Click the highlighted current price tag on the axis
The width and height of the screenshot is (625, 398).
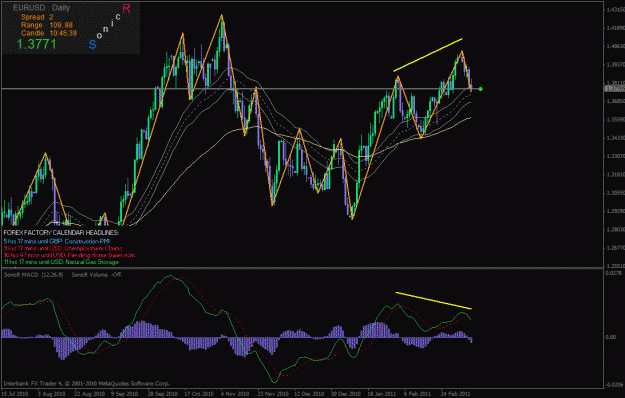pos(614,88)
